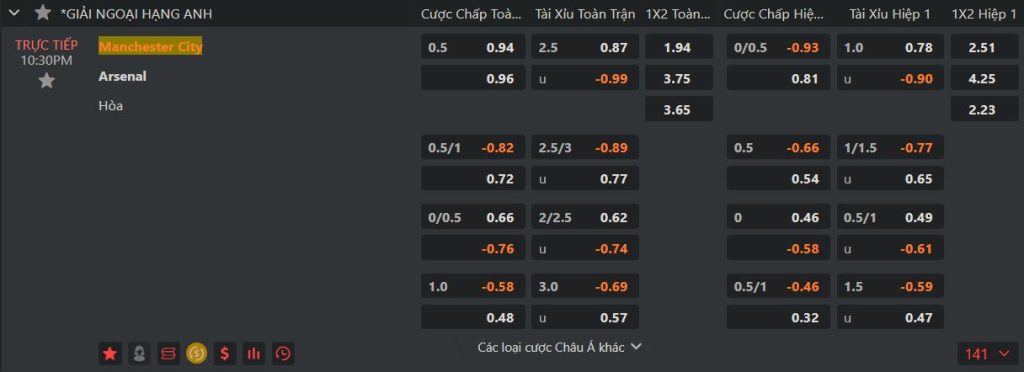Select first-half draw odds 2.23
This screenshot has width=1024, height=372.
point(984,109)
